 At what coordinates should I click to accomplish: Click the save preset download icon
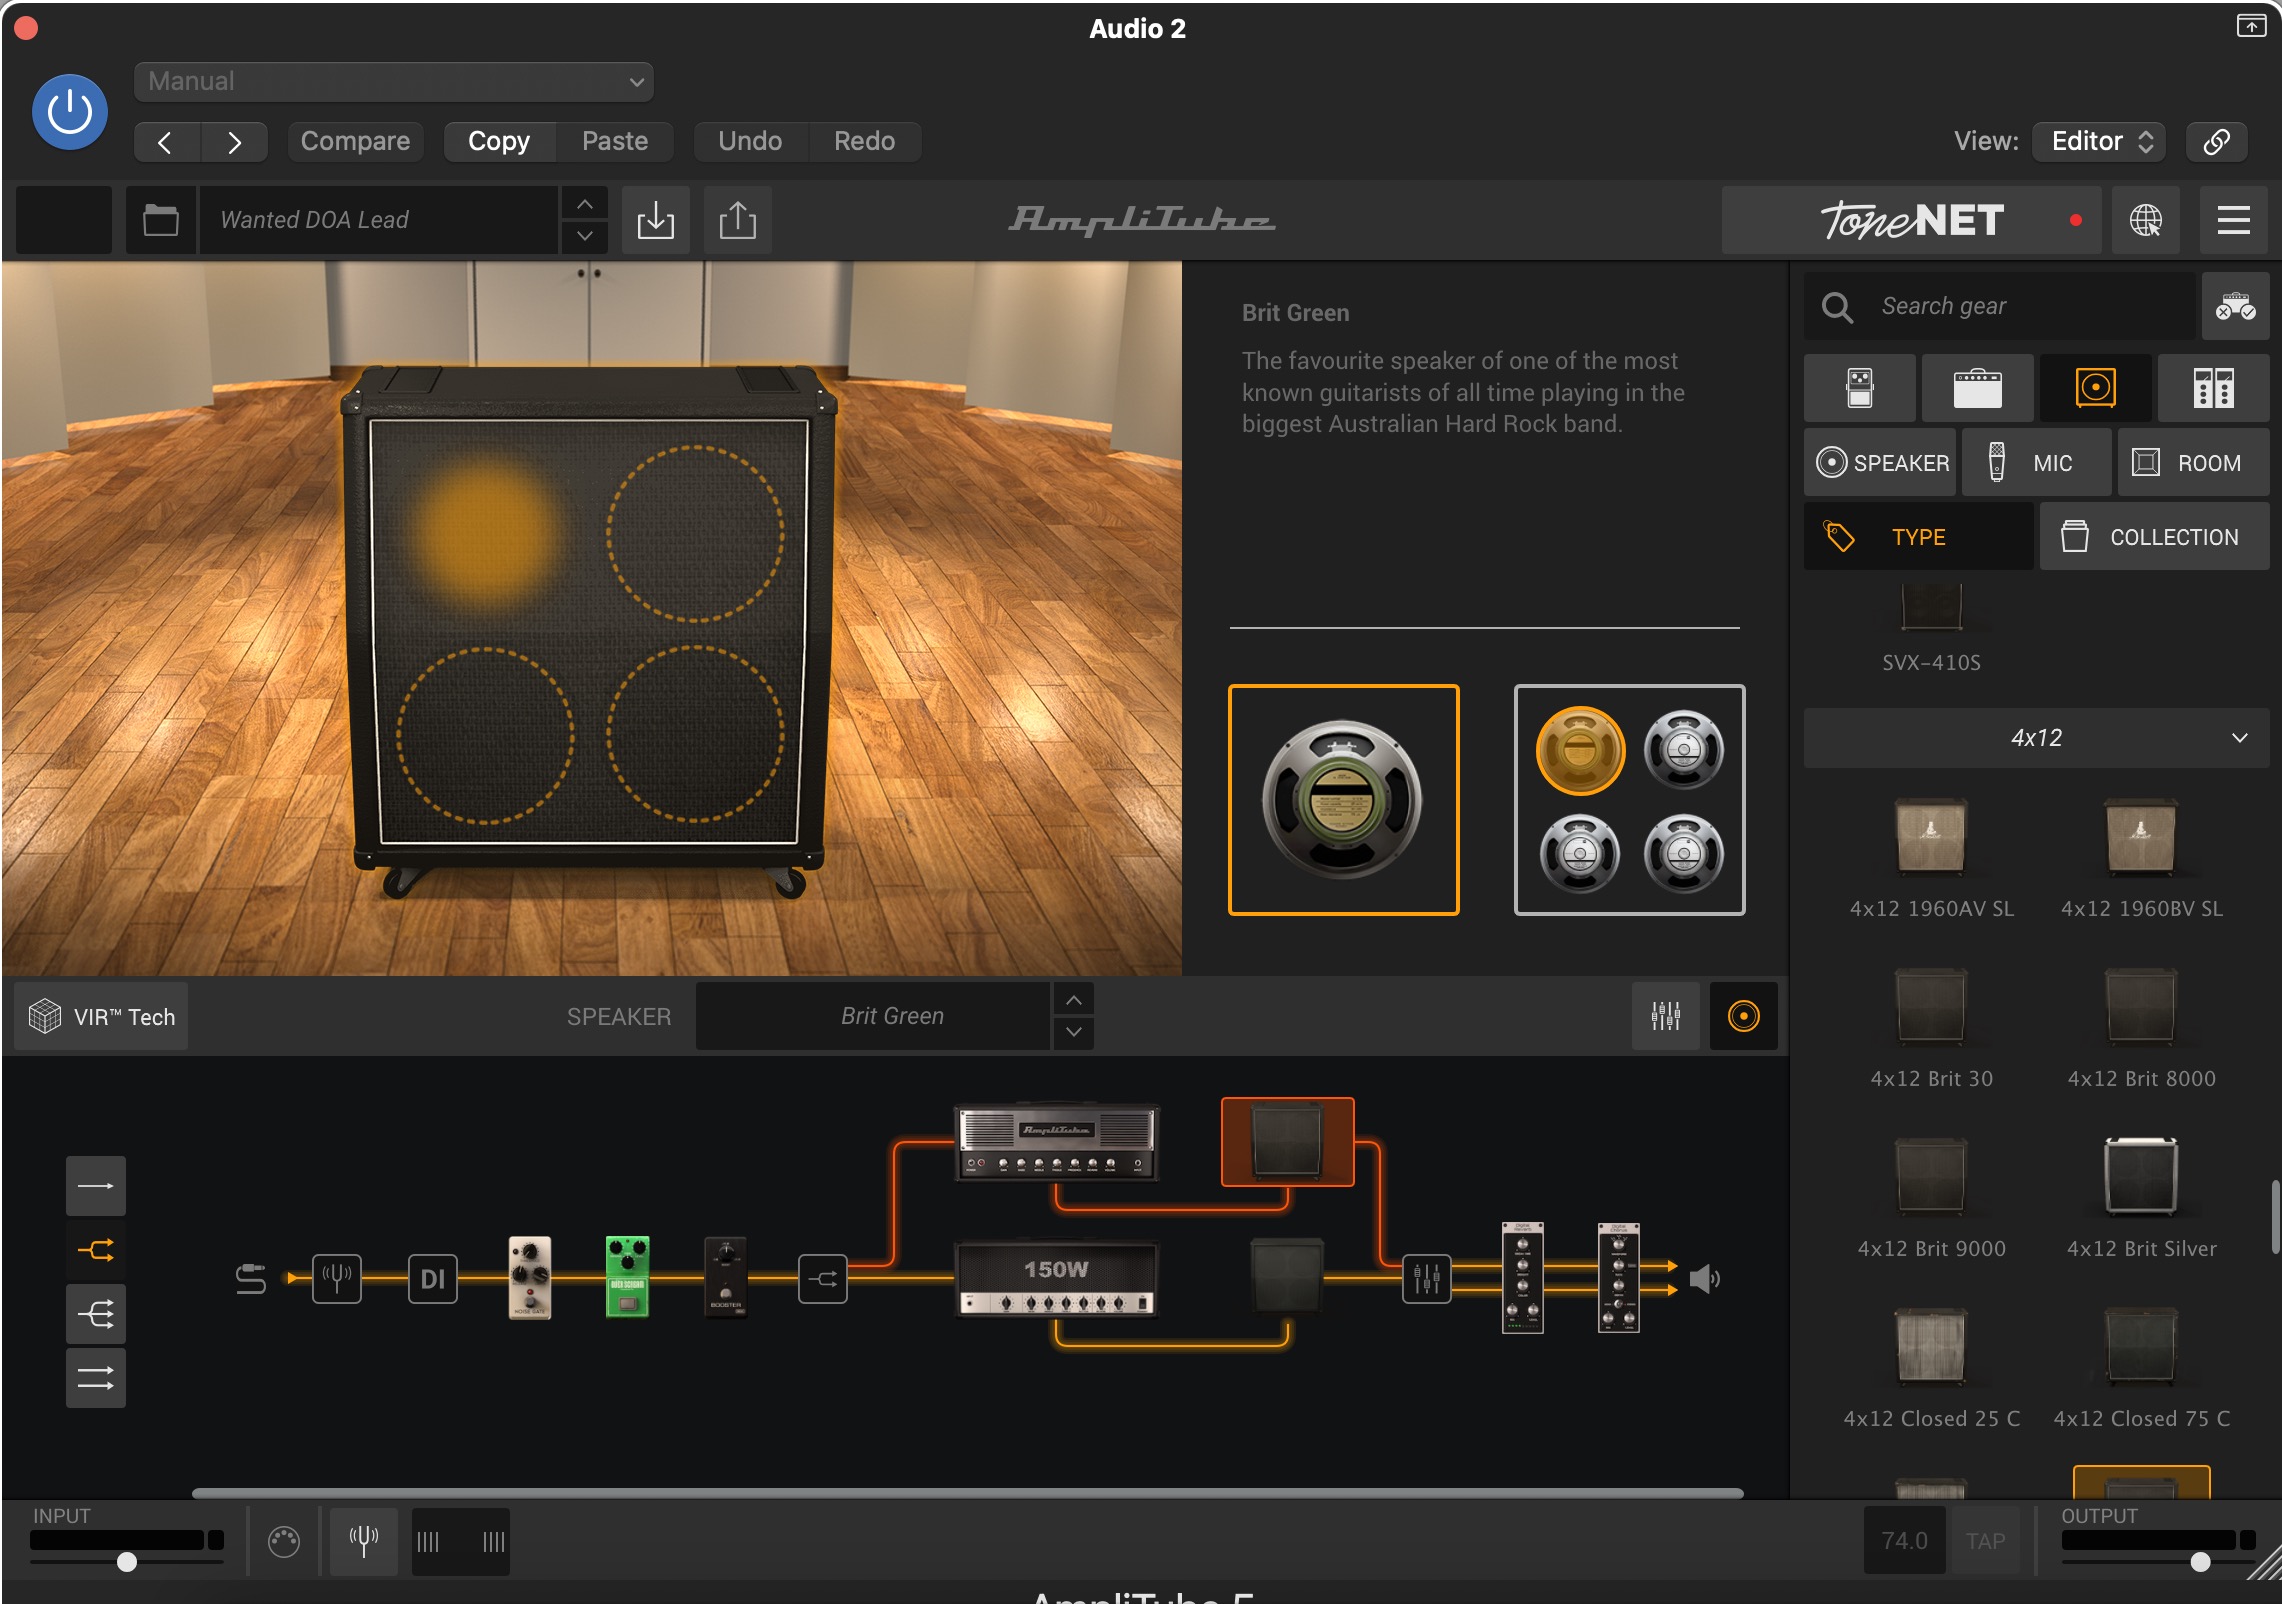655,219
